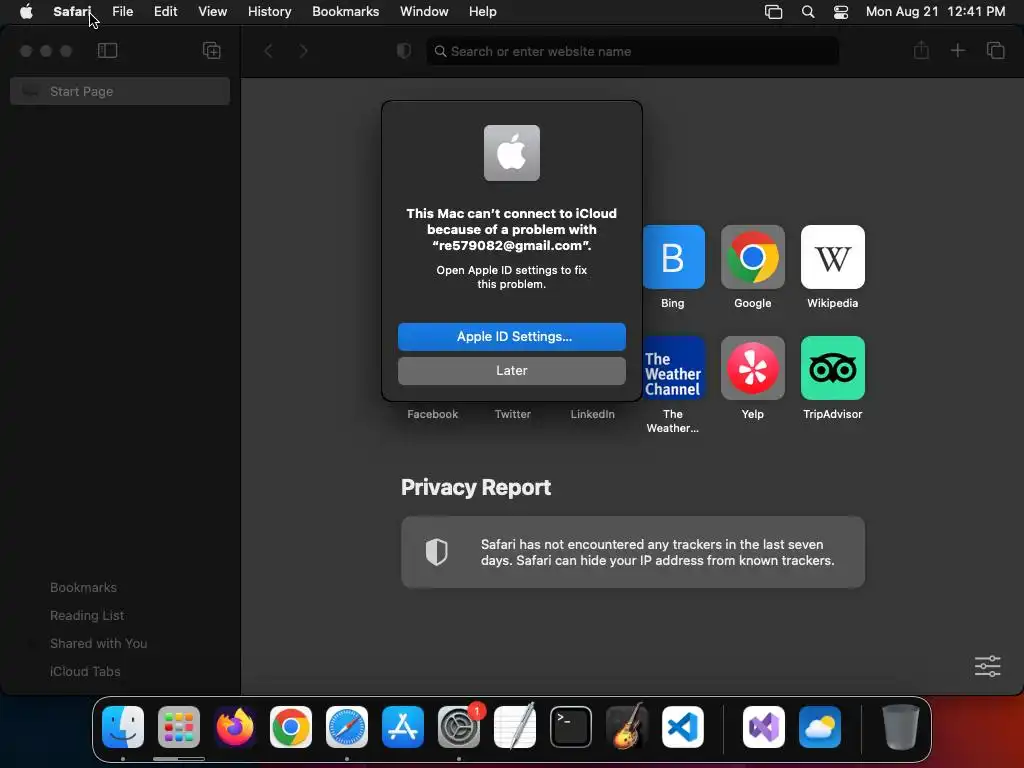This screenshot has width=1024, height=768.
Task: Open the Bing favorite
Action: point(673,257)
